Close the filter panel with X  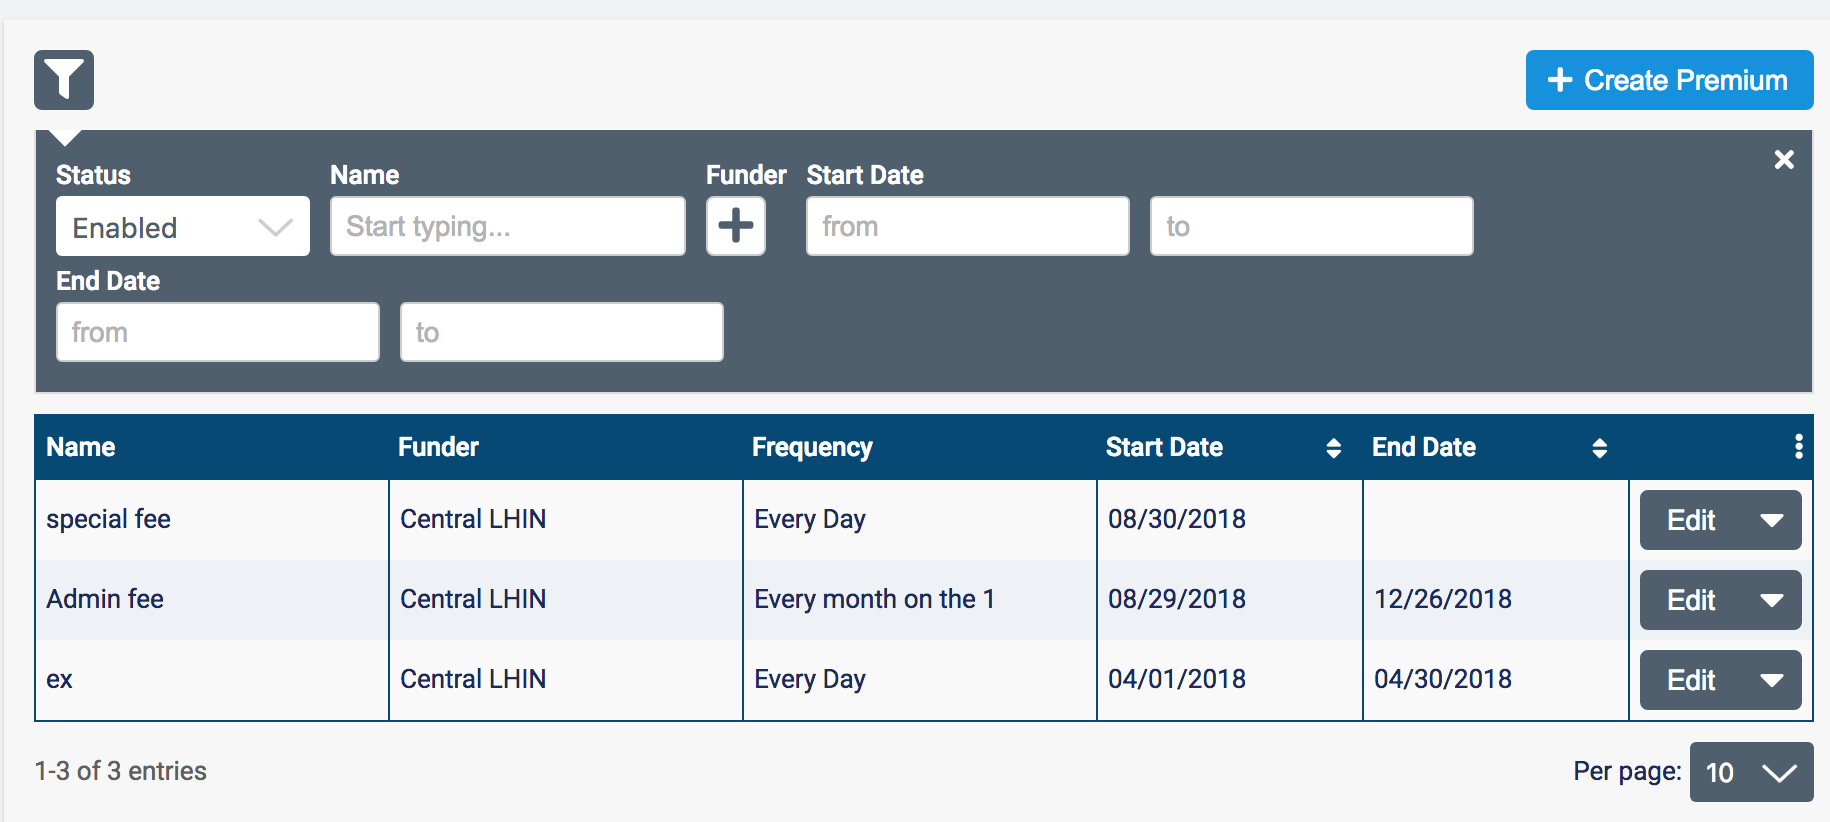coord(1783,160)
